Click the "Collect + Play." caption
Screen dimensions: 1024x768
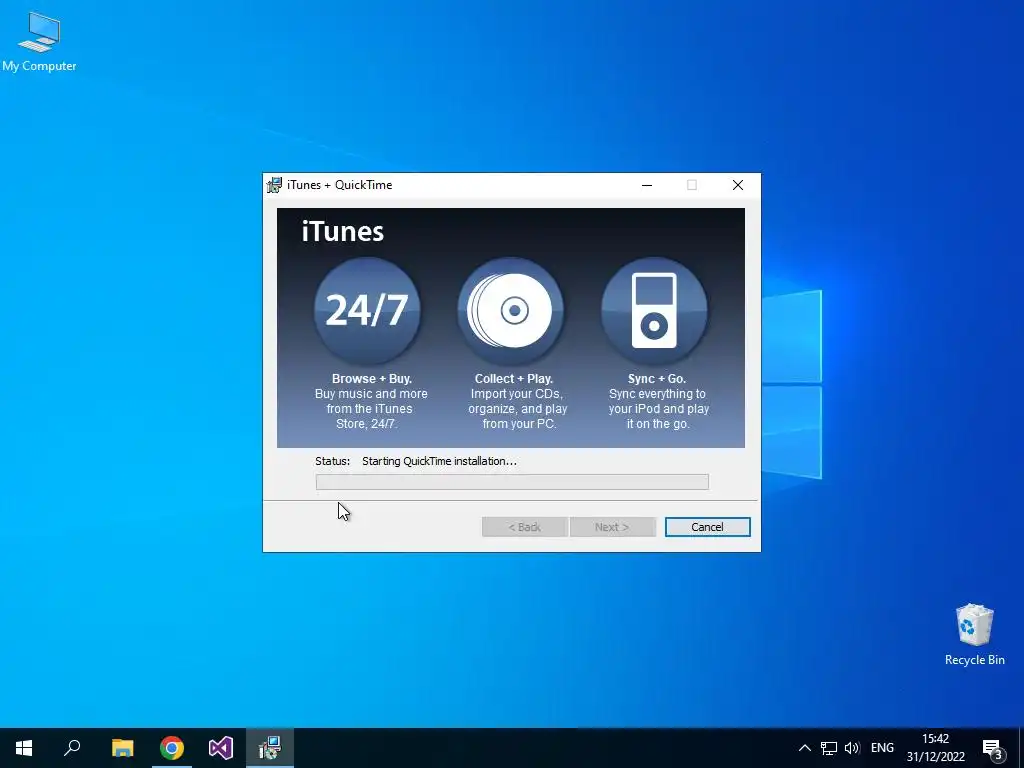pos(514,379)
